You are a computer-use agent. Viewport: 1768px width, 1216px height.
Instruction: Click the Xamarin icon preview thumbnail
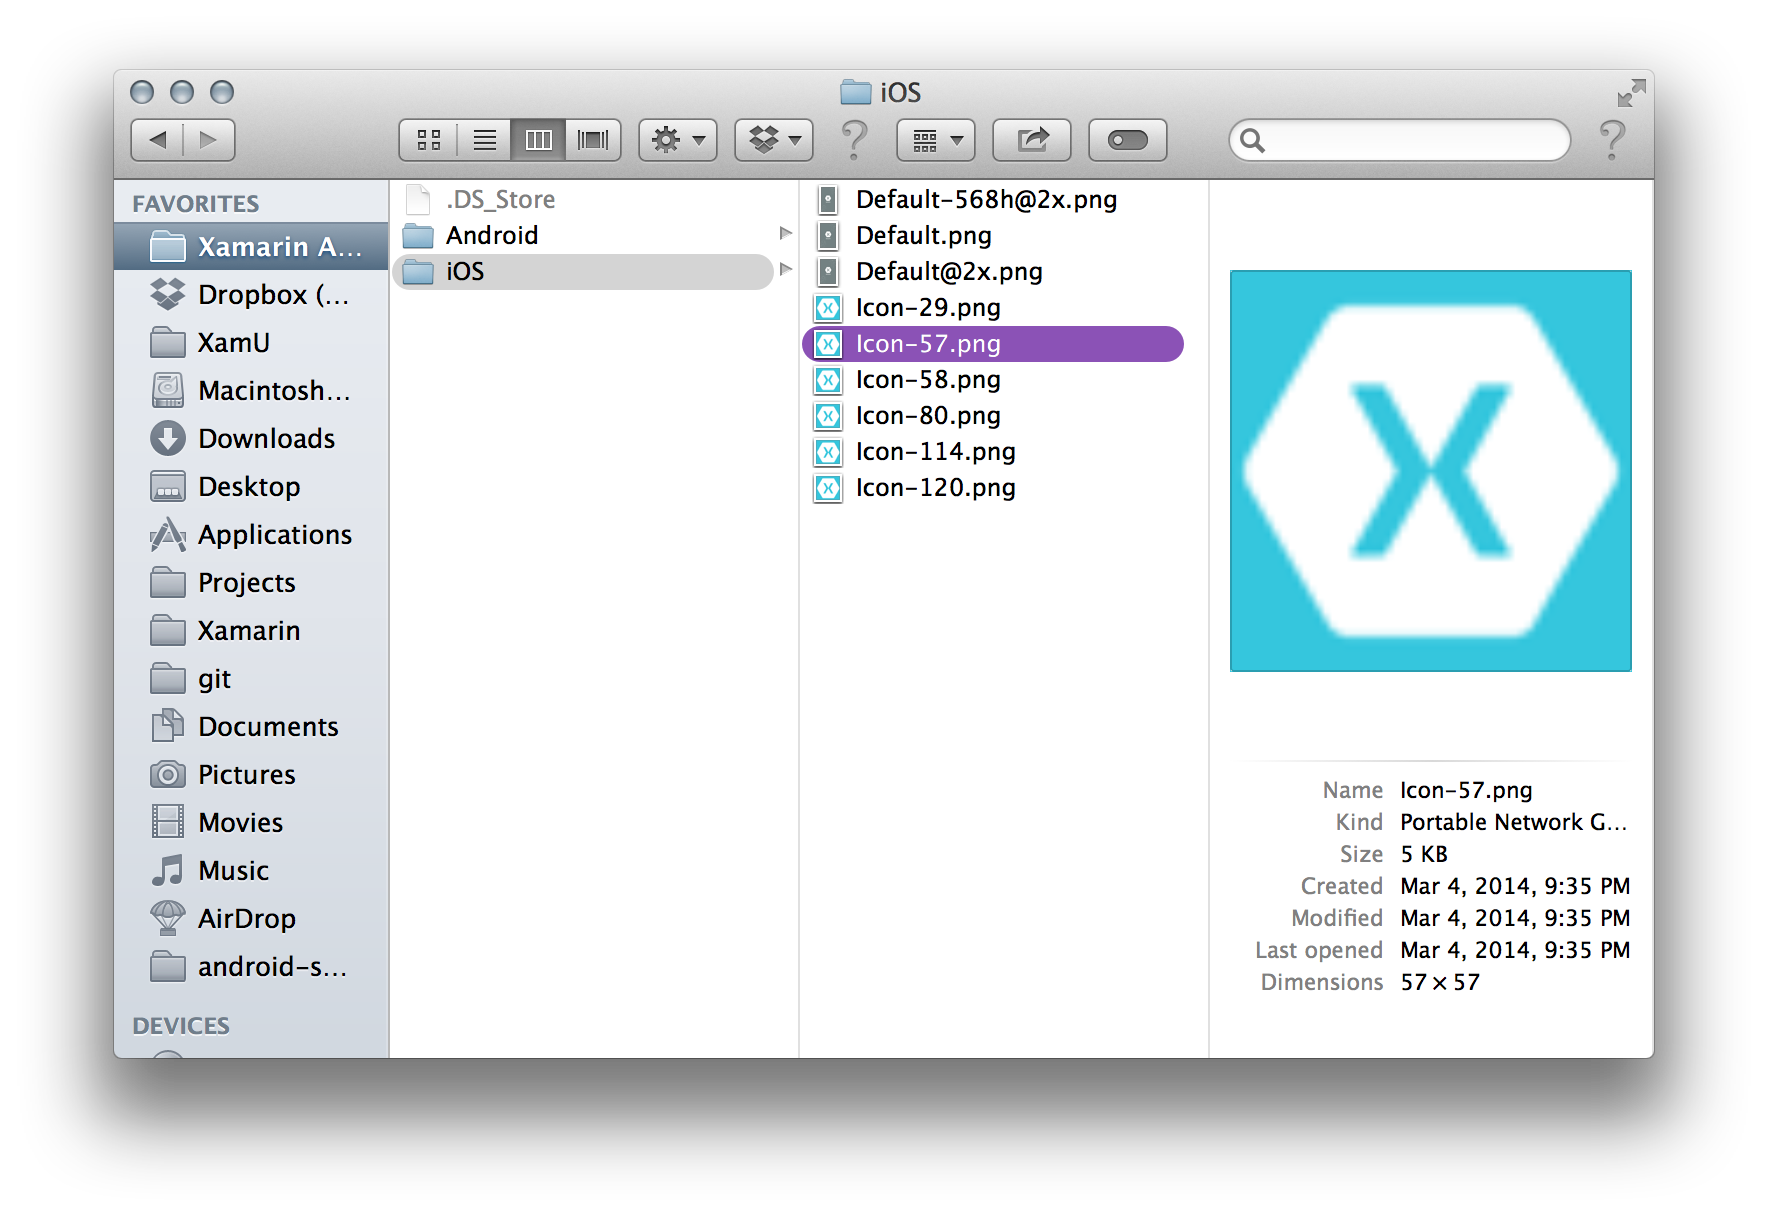point(1430,471)
